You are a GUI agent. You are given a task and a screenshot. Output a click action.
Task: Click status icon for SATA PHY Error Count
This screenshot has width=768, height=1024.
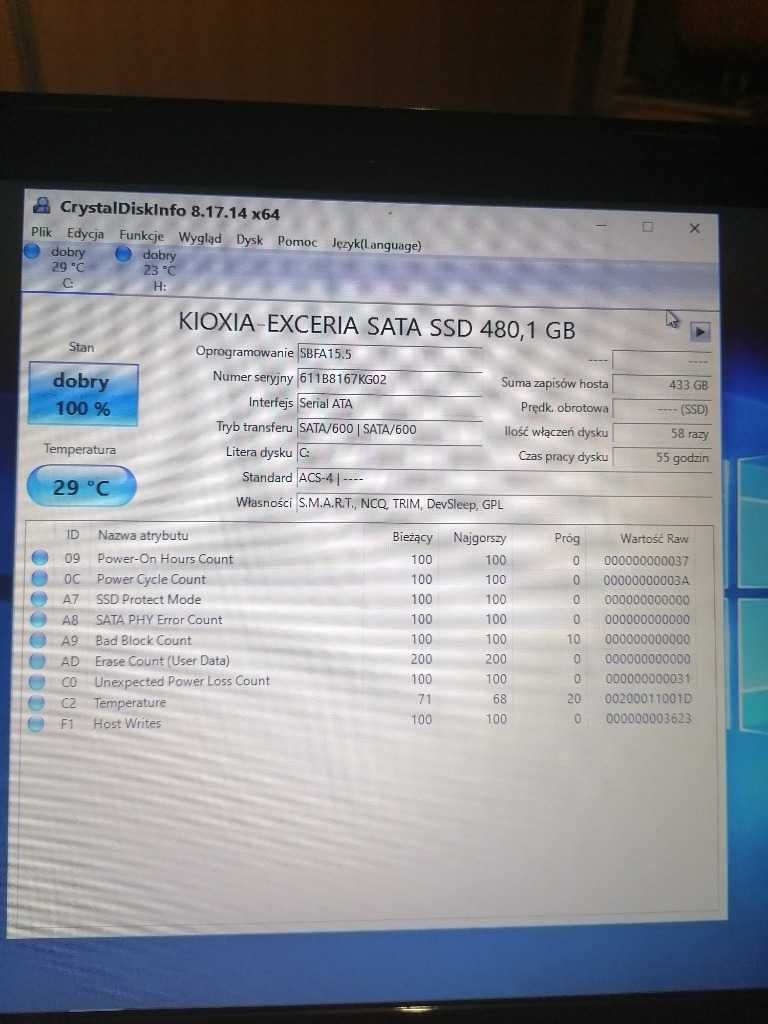[38, 619]
